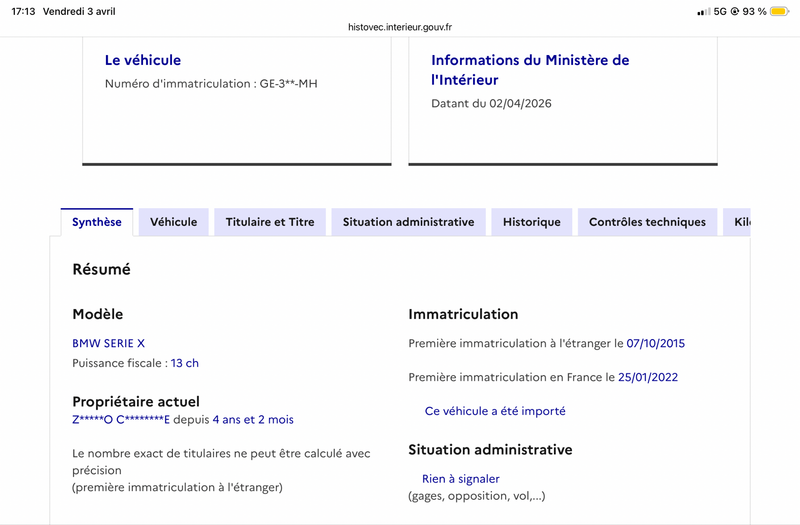The height and width of the screenshot is (525, 800).
Task: Click the 'Immatriculation' heading
Action: point(463,314)
